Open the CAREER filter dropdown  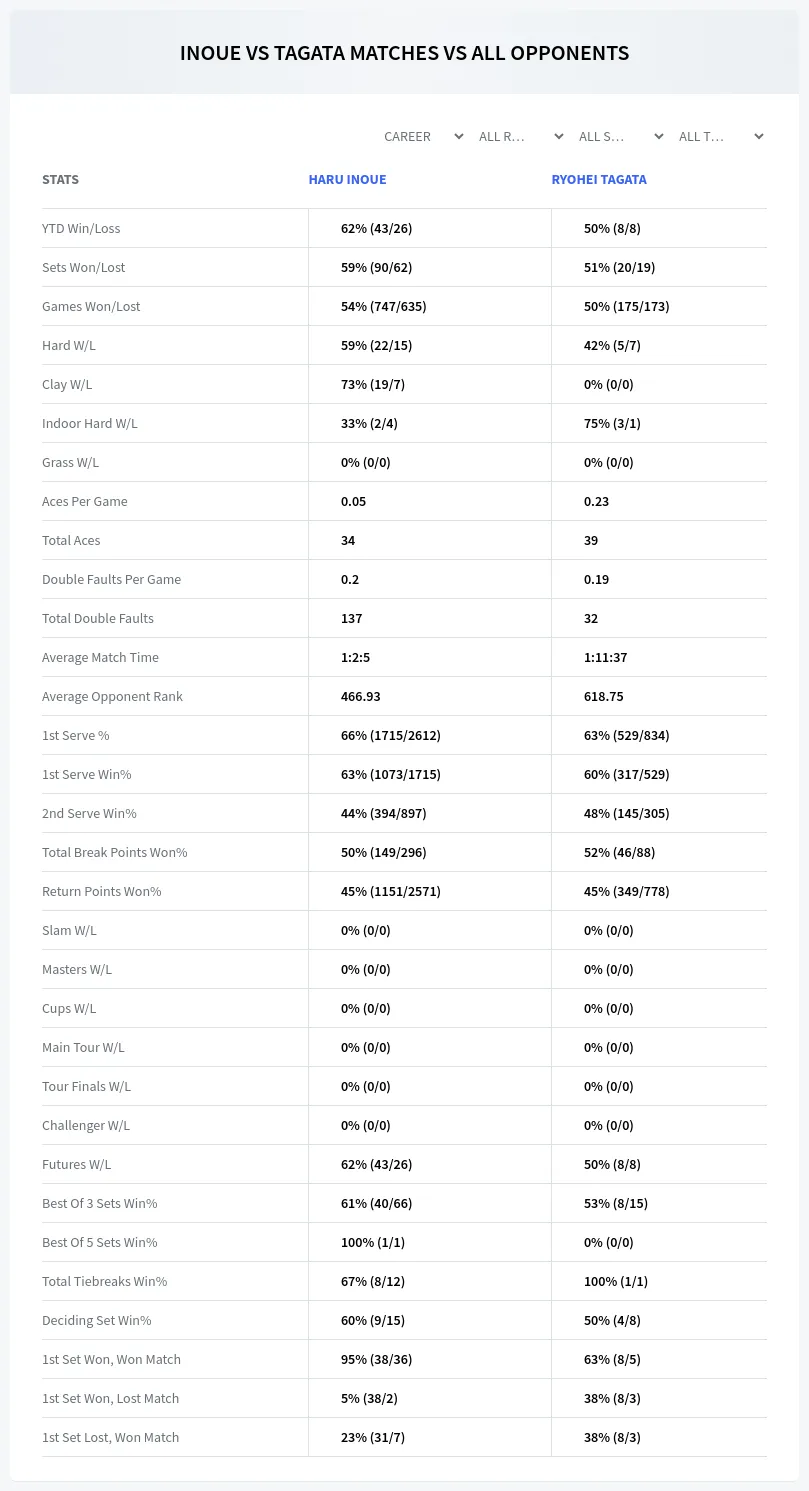(422, 136)
